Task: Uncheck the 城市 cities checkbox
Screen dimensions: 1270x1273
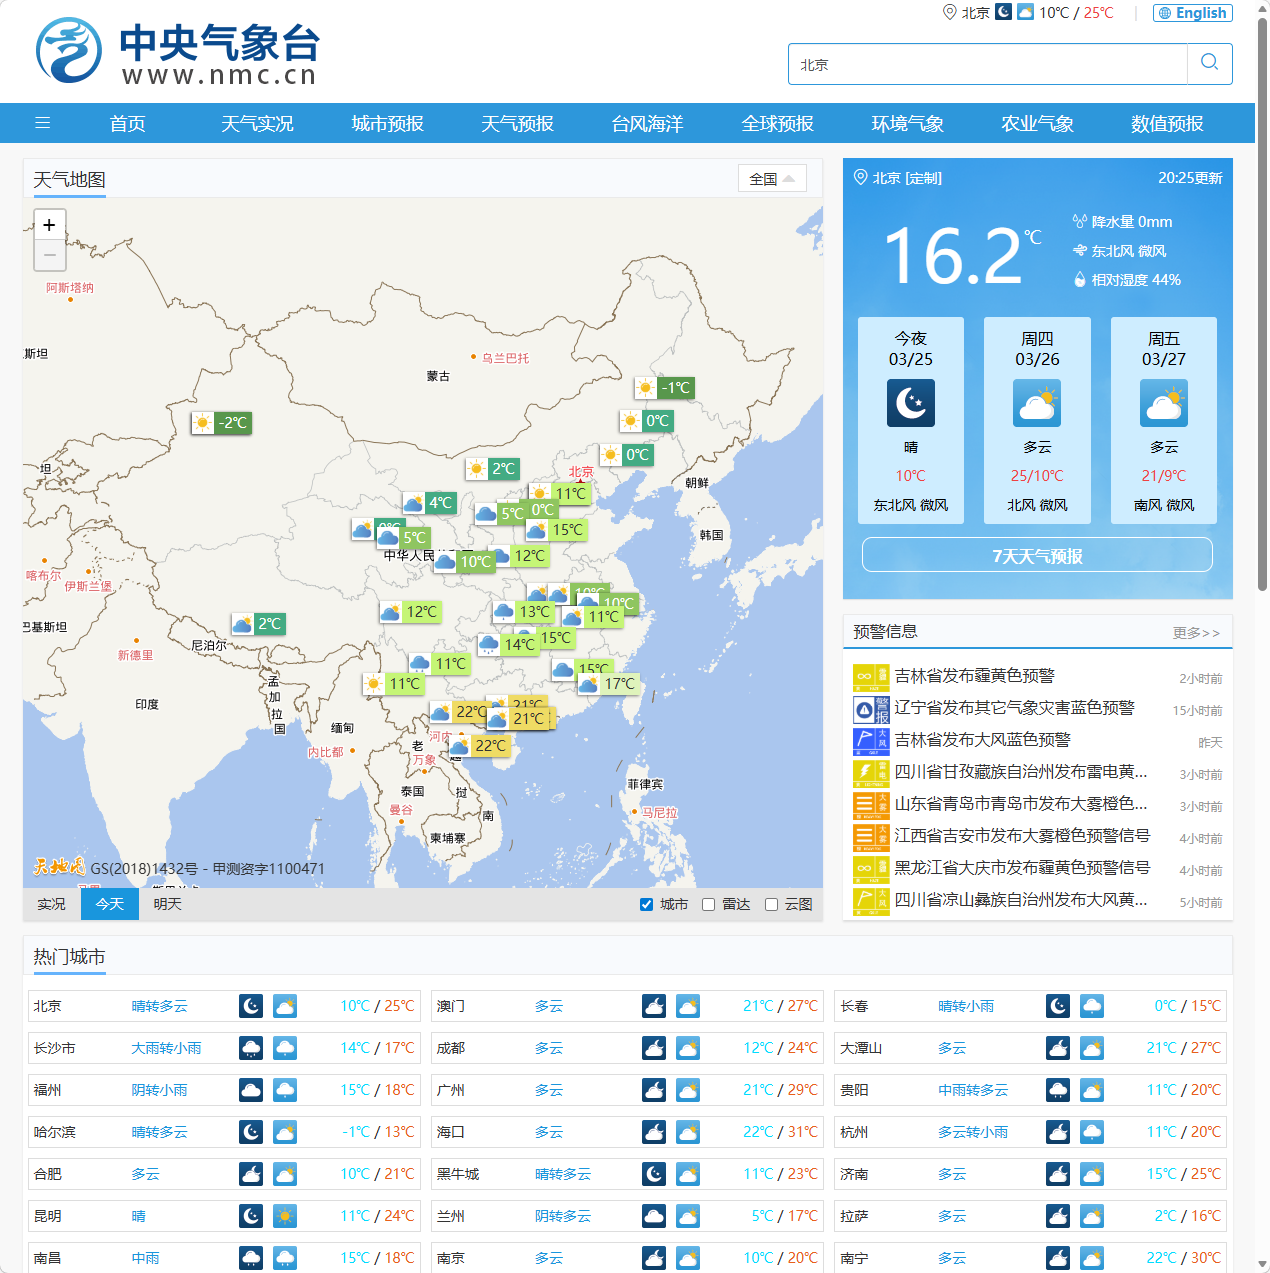Action: (x=646, y=904)
